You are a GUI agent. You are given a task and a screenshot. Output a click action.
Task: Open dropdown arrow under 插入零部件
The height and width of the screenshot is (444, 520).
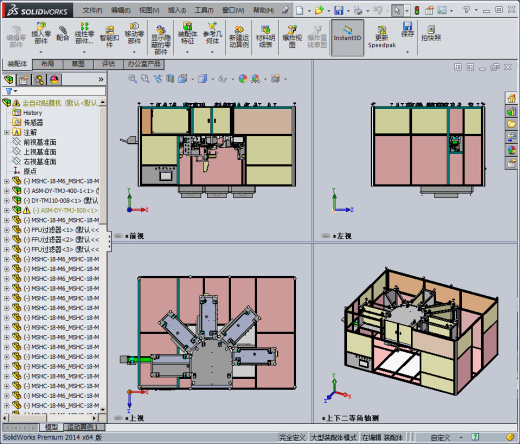[41, 52]
